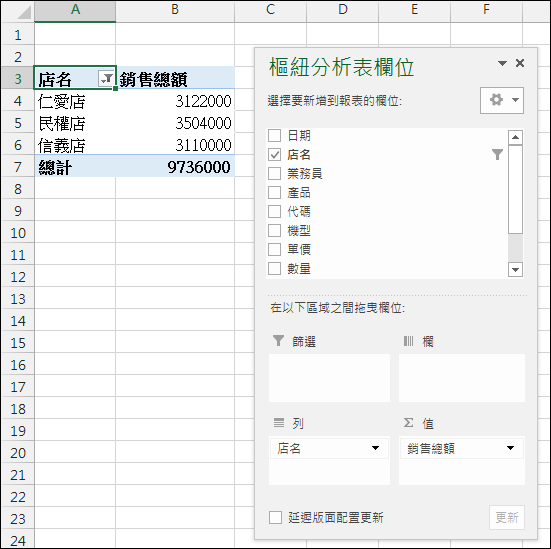
Task: Select the 仁愛店 cell
Action: [x=75, y=101]
